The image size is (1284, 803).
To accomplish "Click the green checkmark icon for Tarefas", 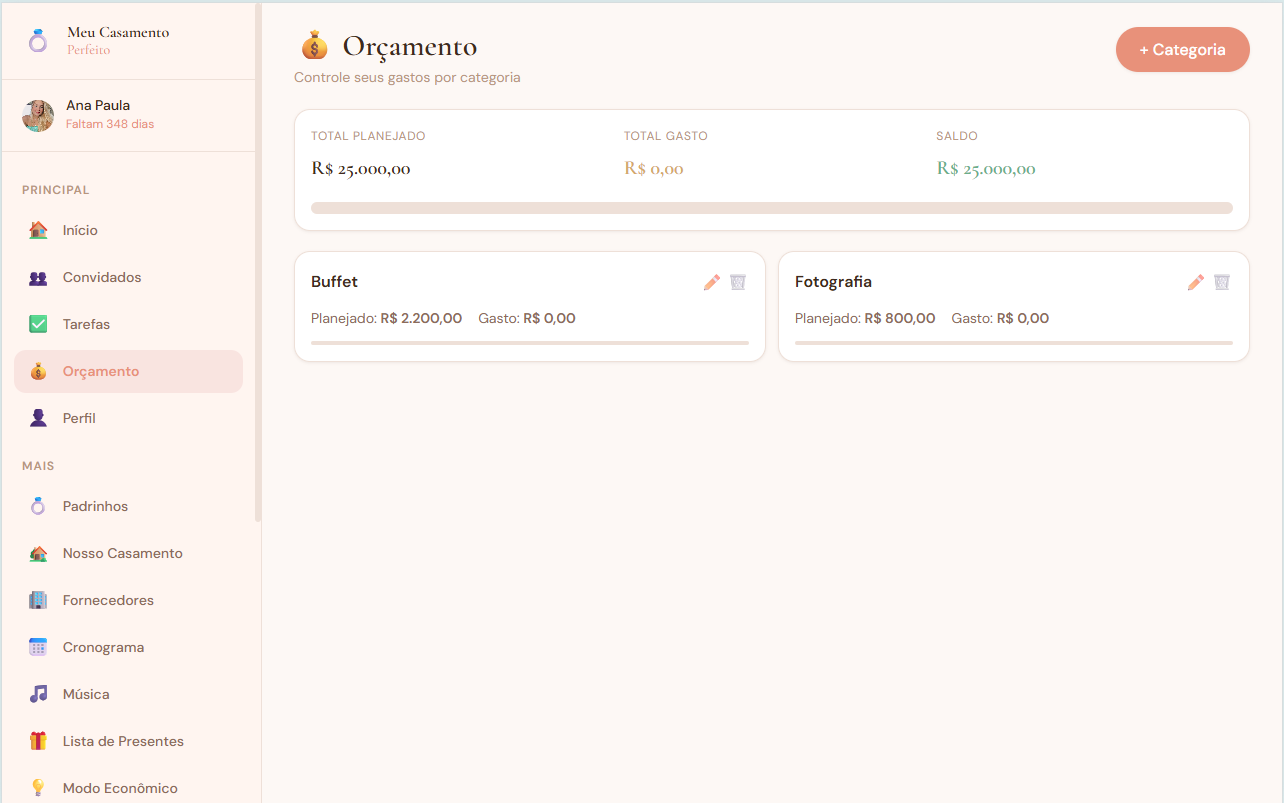I will tap(38, 324).
